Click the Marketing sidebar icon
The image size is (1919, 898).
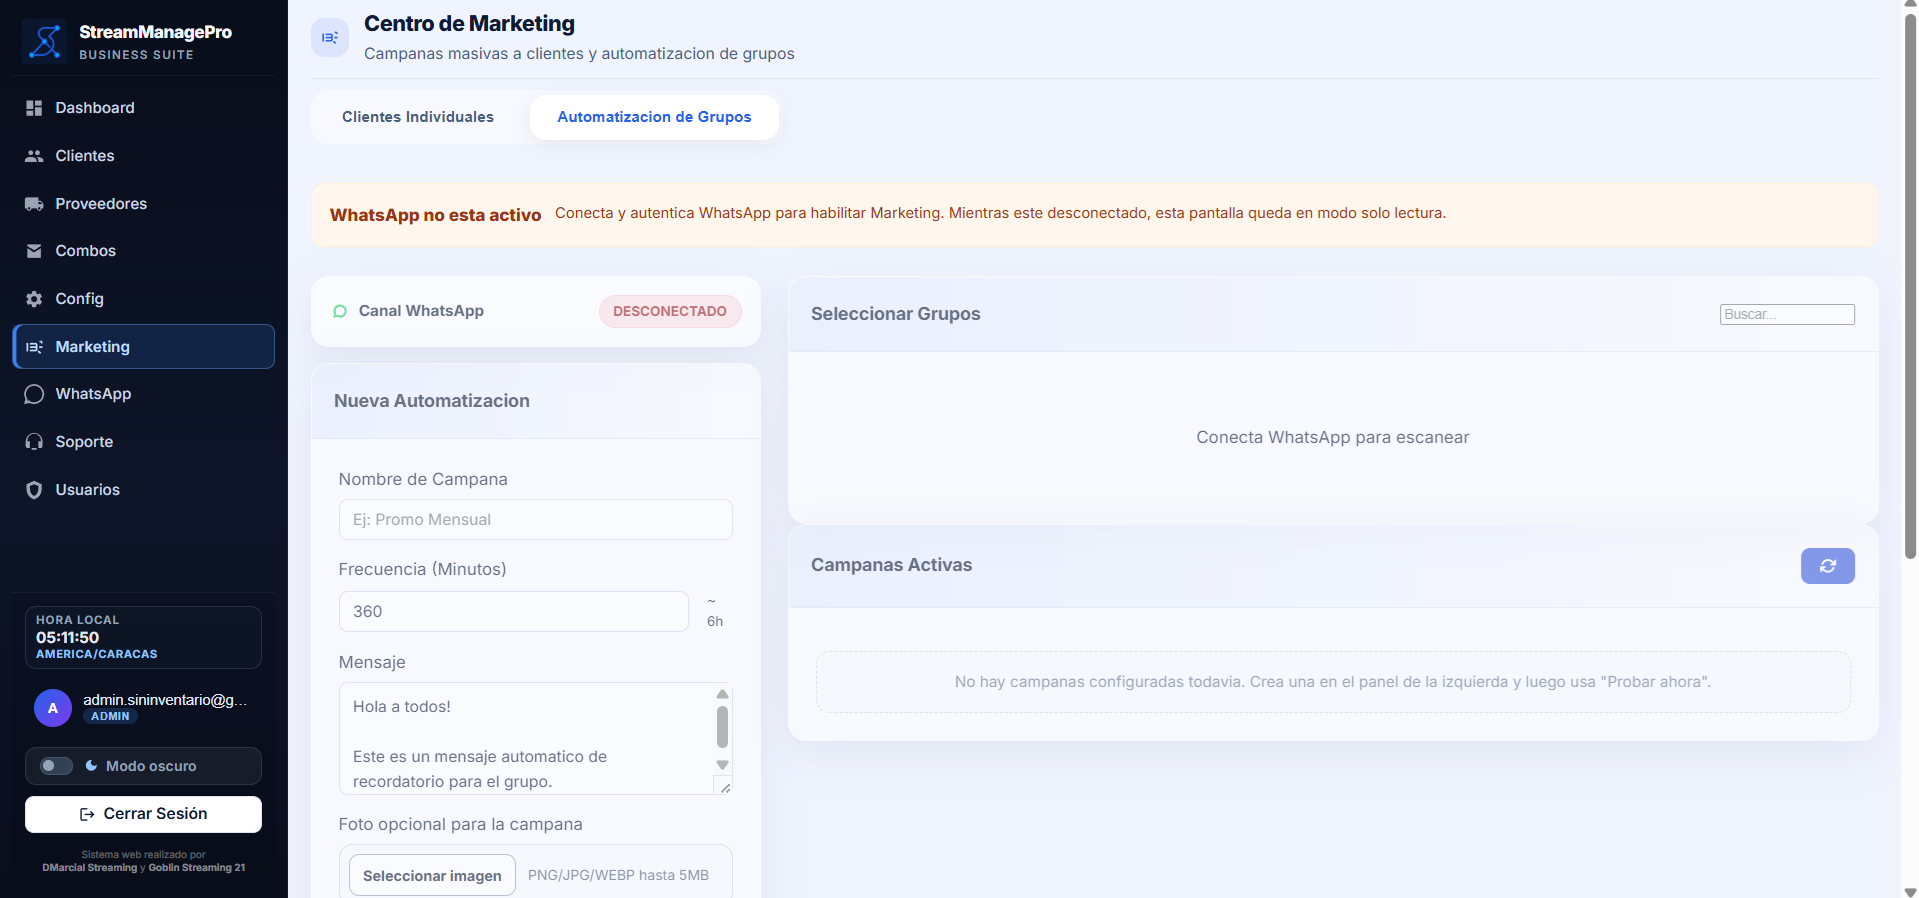pyautogui.click(x=34, y=347)
